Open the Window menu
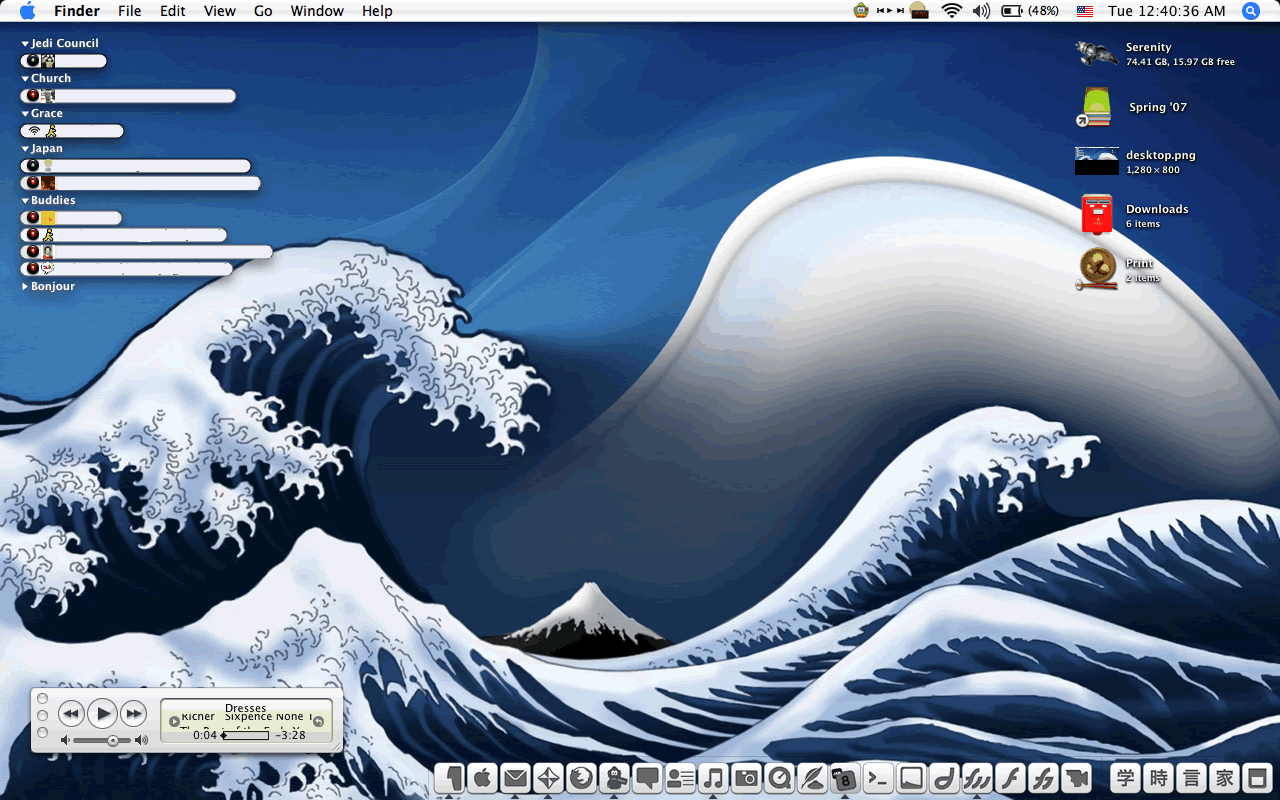The width and height of the screenshot is (1280, 800). coord(317,11)
